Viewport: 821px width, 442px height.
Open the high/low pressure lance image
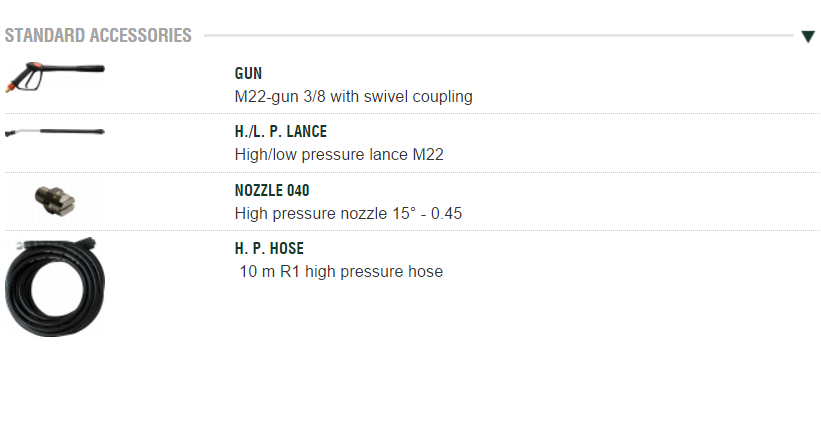[54, 132]
